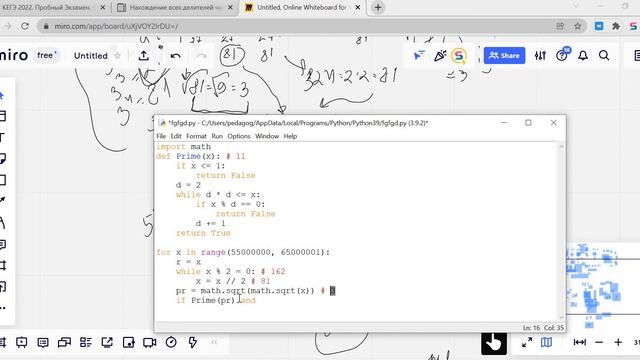Open the Run menu in IDLE
Viewport: 640px width, 360px height.
click(x=217, y=136)
